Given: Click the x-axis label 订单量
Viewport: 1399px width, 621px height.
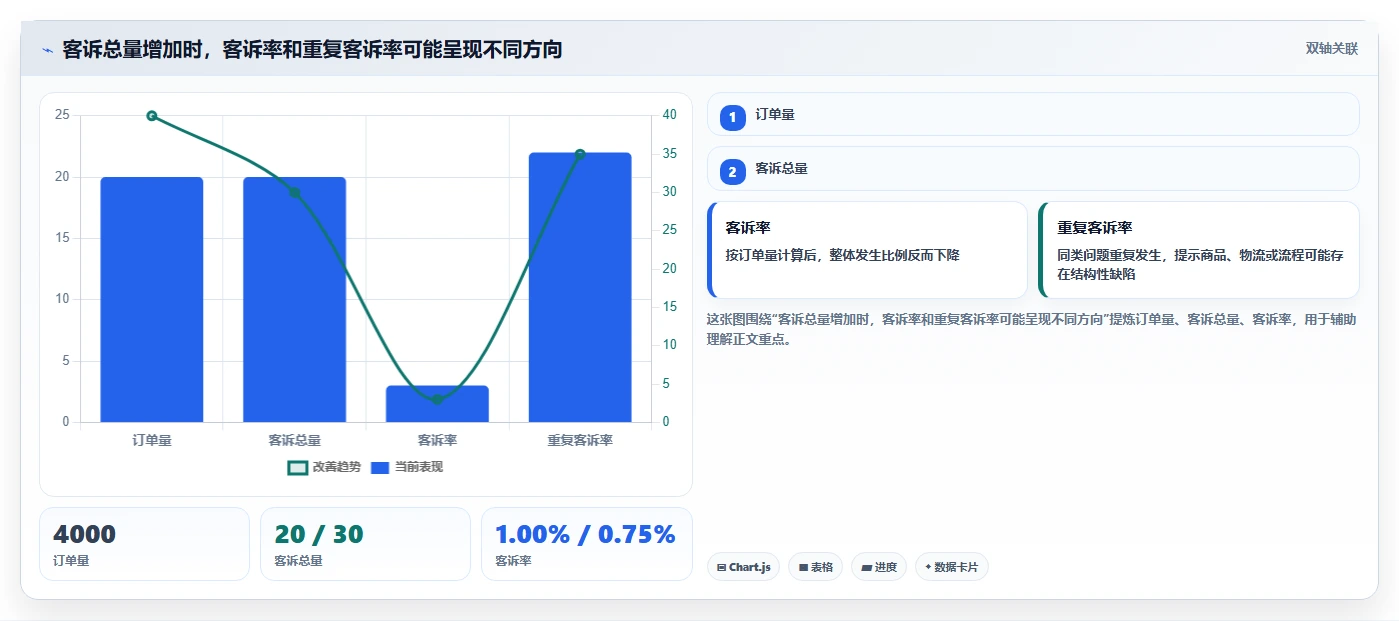Looking at the screenshot, I should tap(152, 440).
